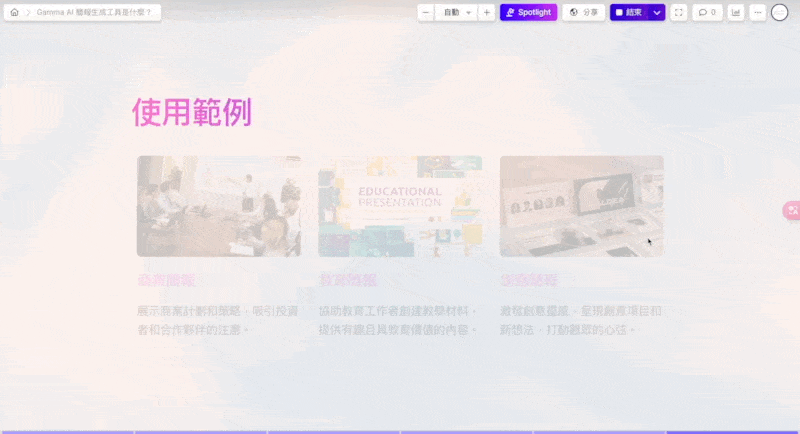Select the text starting 激發創意靈感
The image size is (800, 434).
point(581,320)
